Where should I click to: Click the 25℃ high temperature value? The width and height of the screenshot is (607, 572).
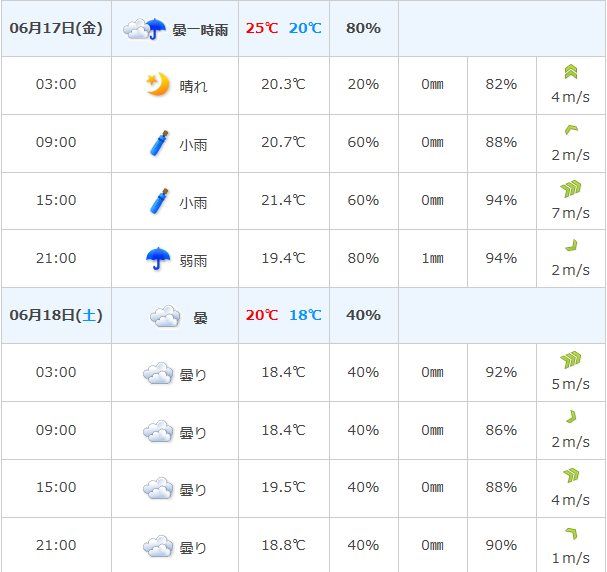tap(262, 28)
